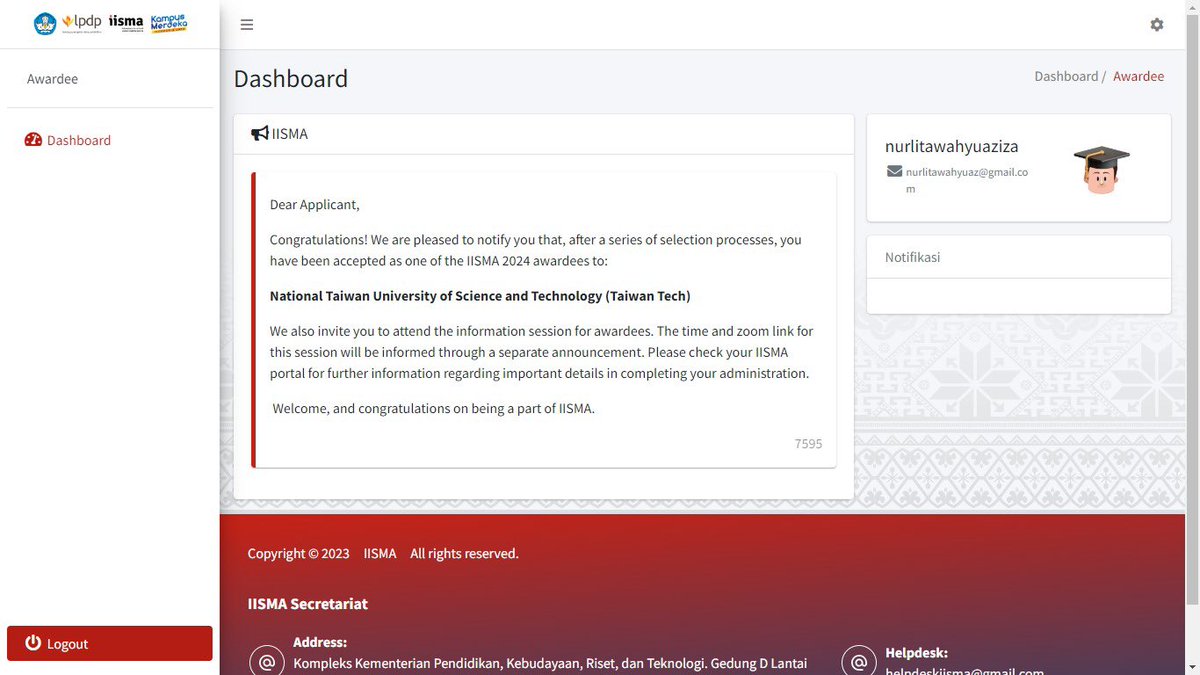Click the Kemdikbud logo in header
Image resolution: width=1200 pixels, height=675 pixels.
(x=45, y=23)
